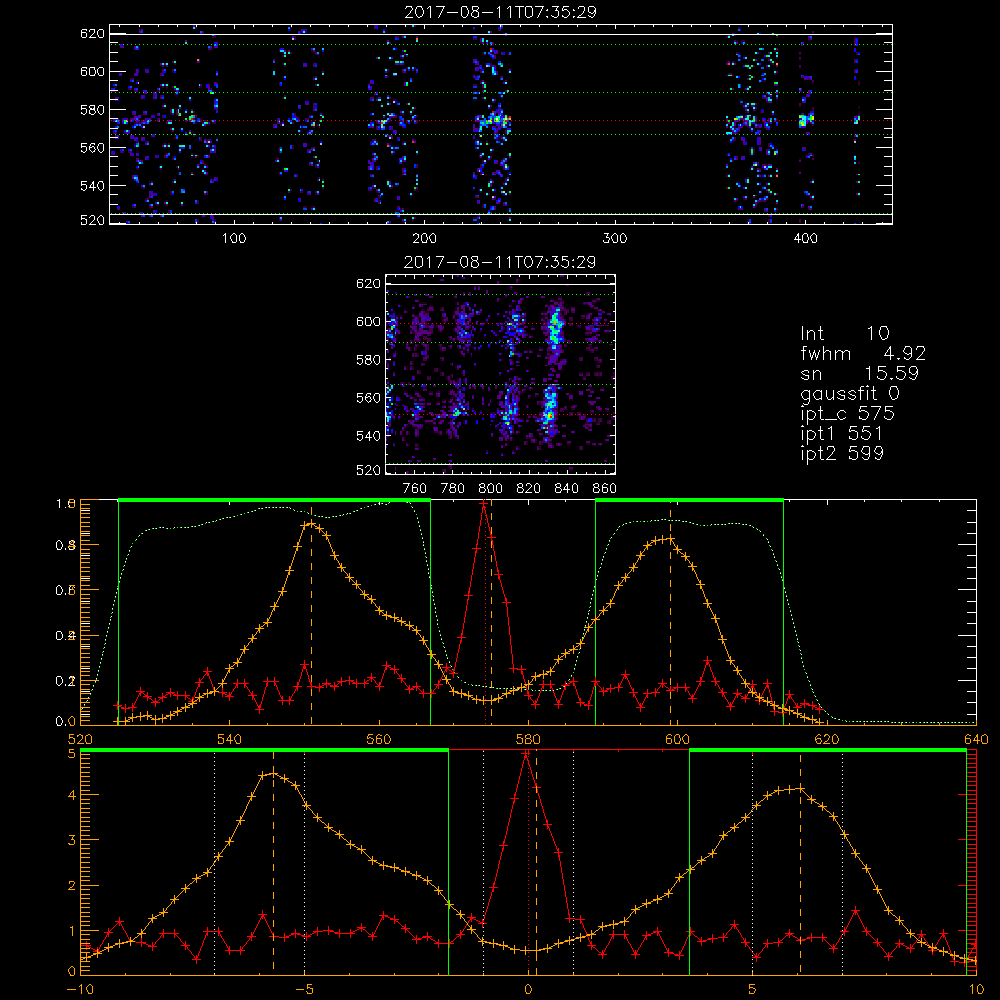This screenshot has height=1000, width=1000.
Task: Select the 'fwhm 4.92' readout line
Action: pyautogui.click(x=863, y=353)
